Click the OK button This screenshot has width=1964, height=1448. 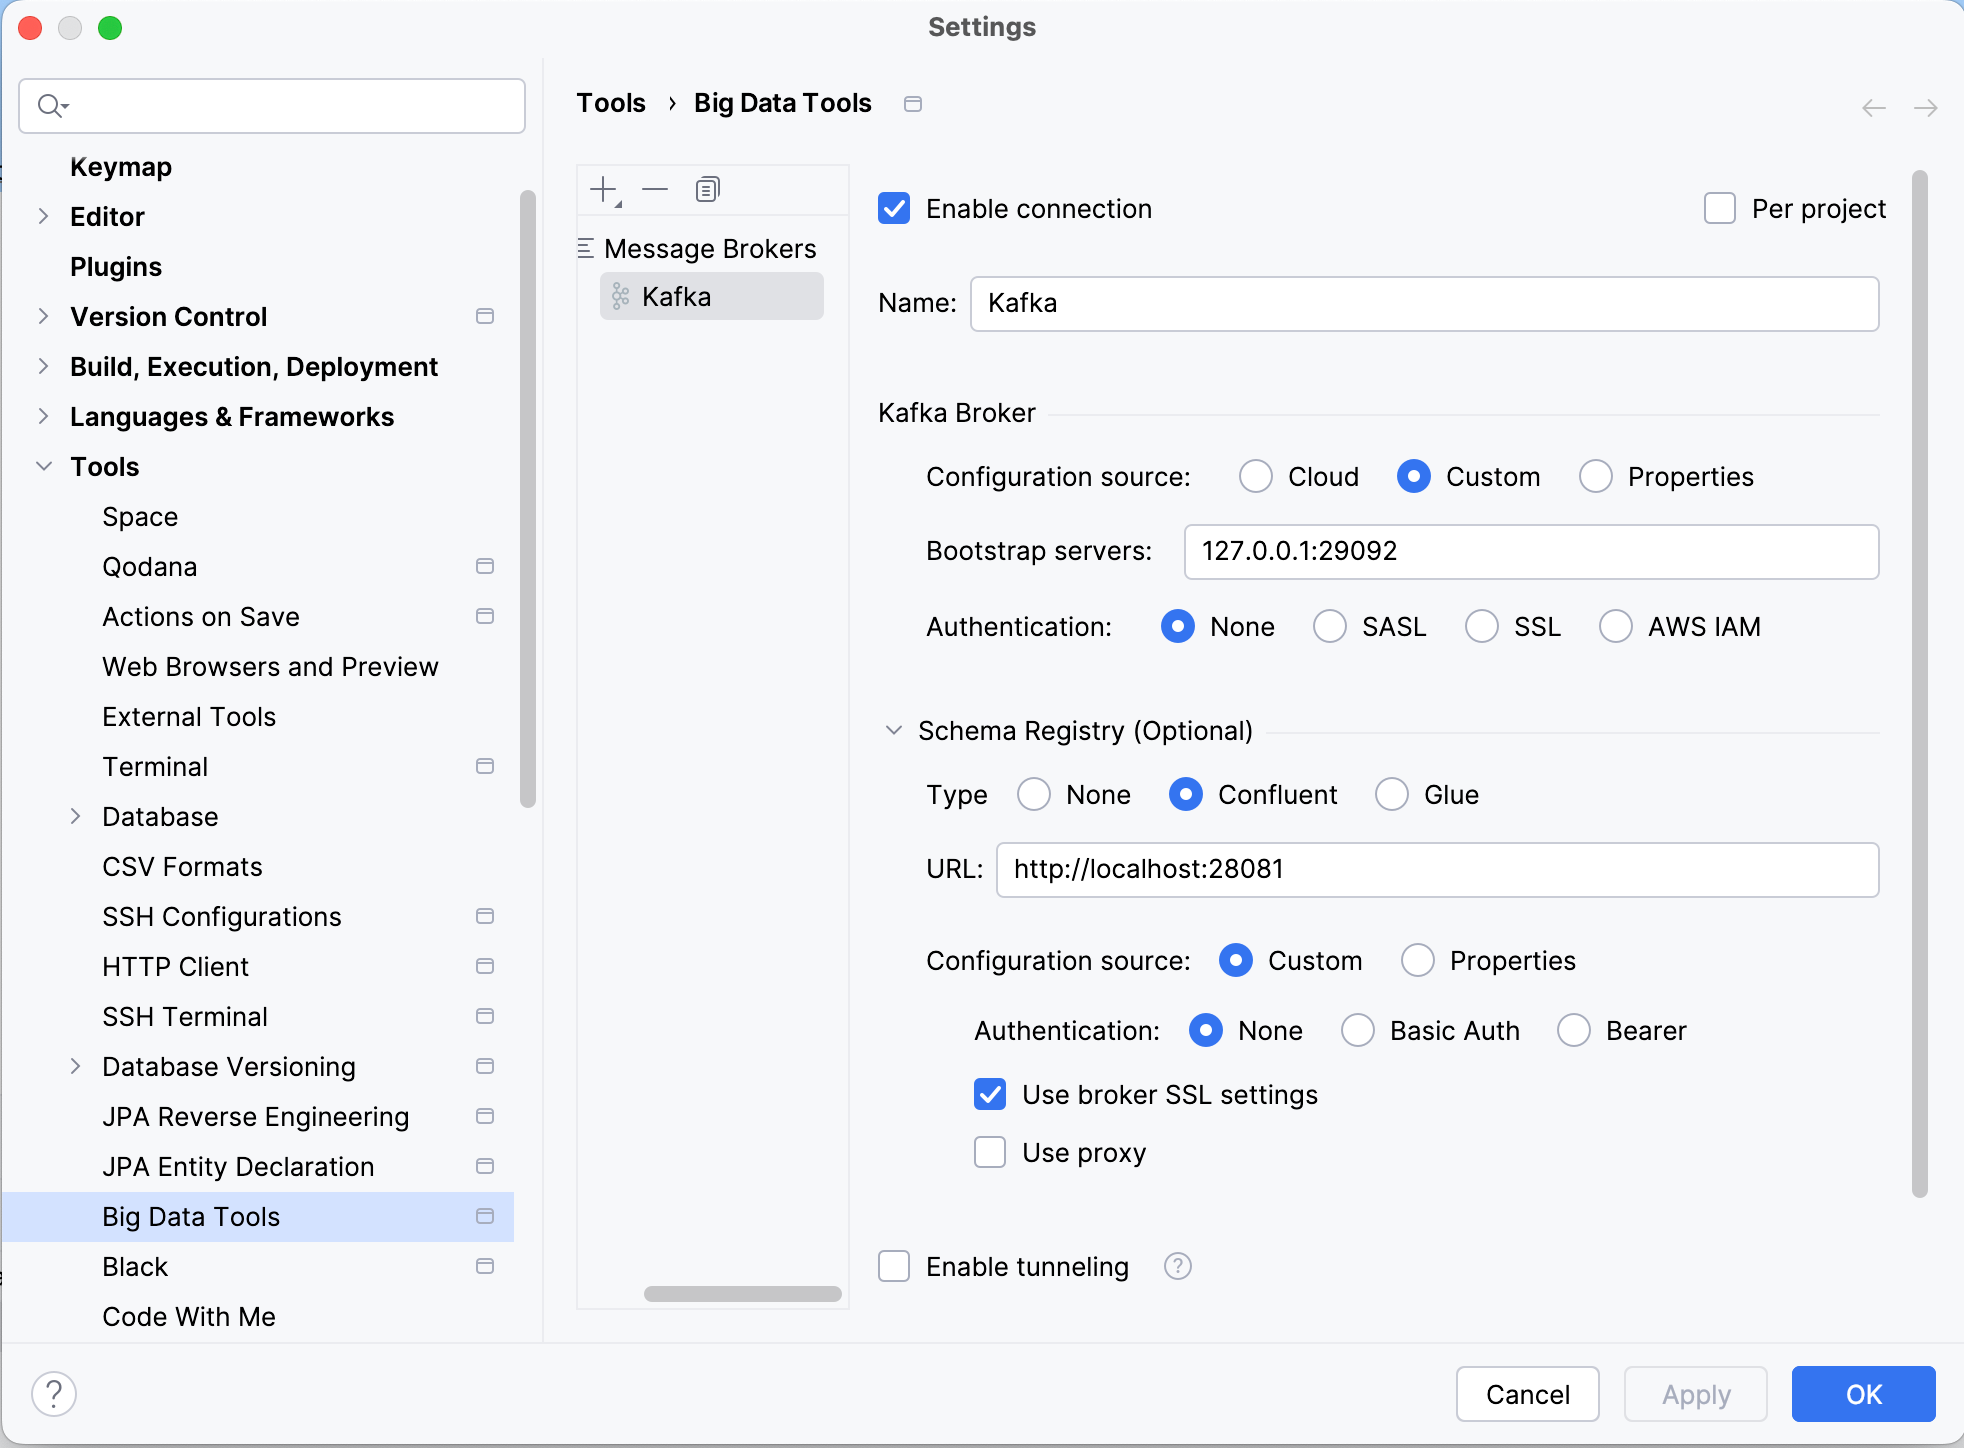[1863, 1393]
